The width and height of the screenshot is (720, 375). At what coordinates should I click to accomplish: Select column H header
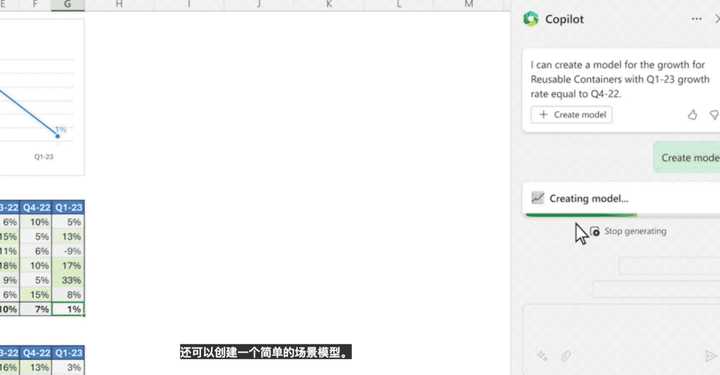point(119,5)
